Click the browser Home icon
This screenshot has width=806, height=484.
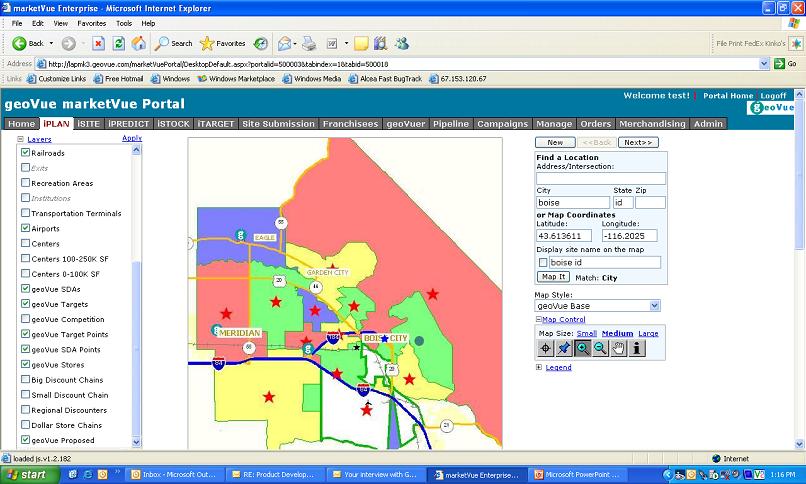[139, 44]
